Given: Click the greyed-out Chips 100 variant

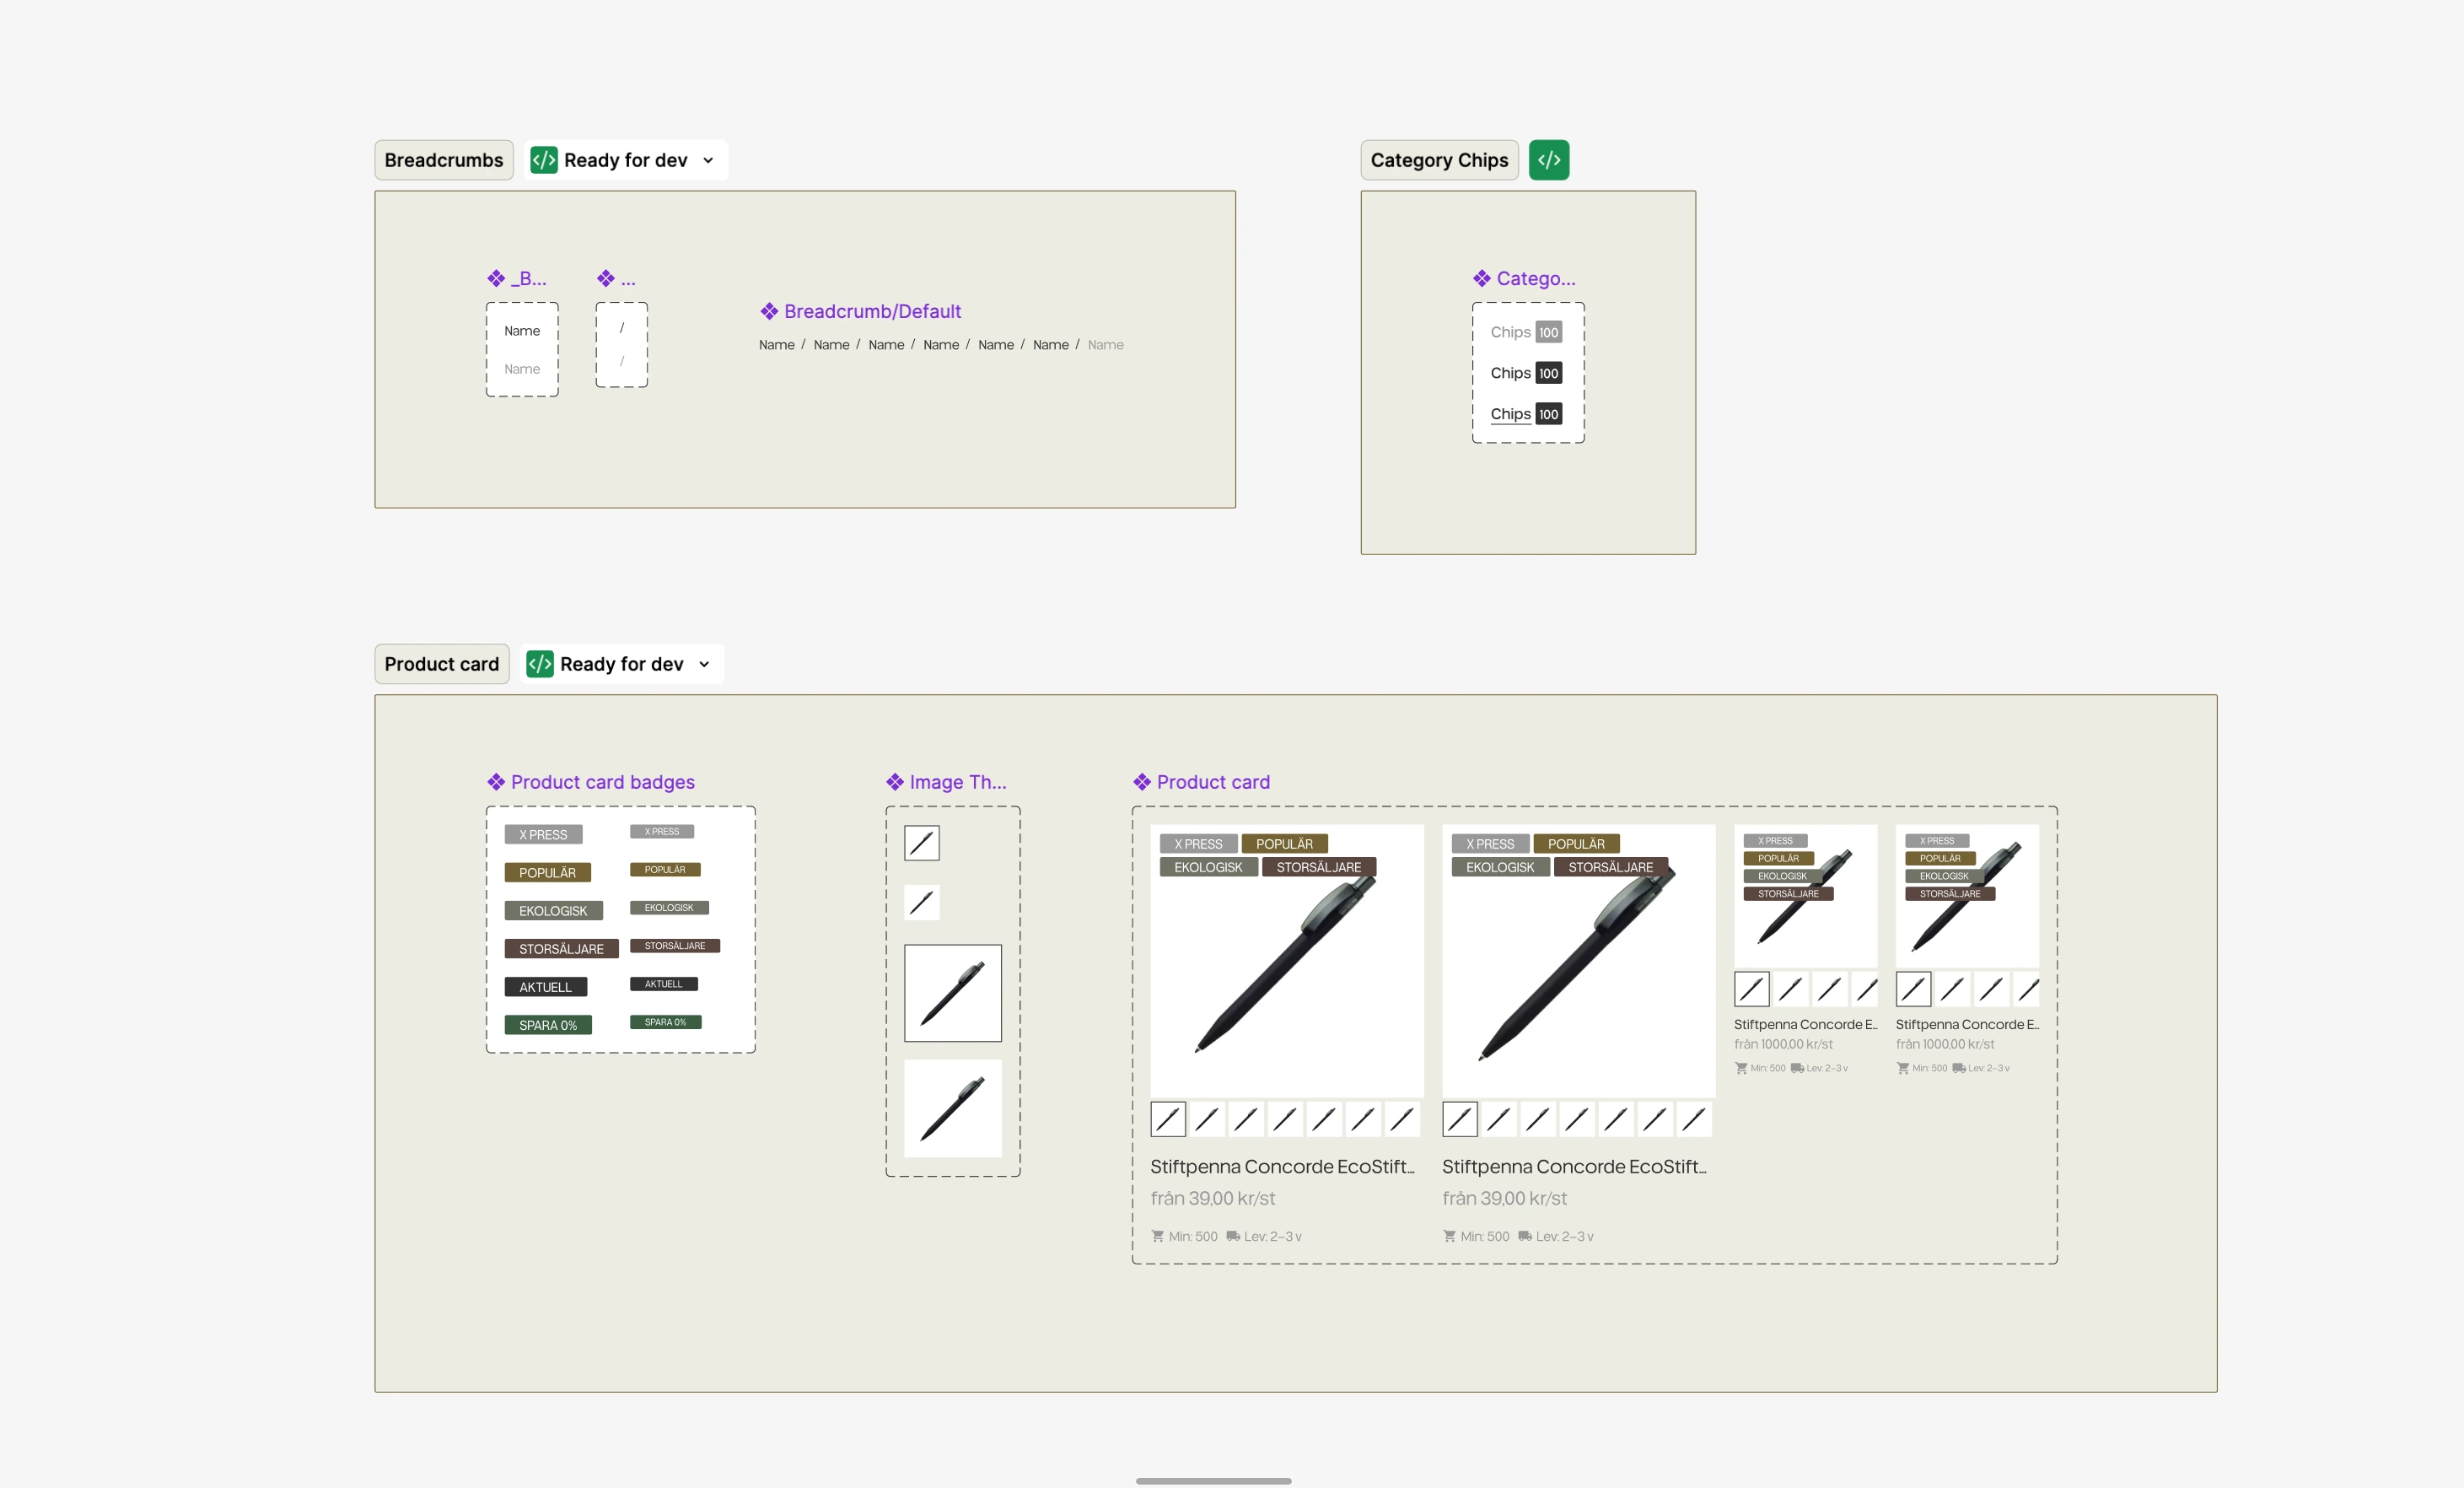Looking at the screenshot, I should tap(1525, 332).
